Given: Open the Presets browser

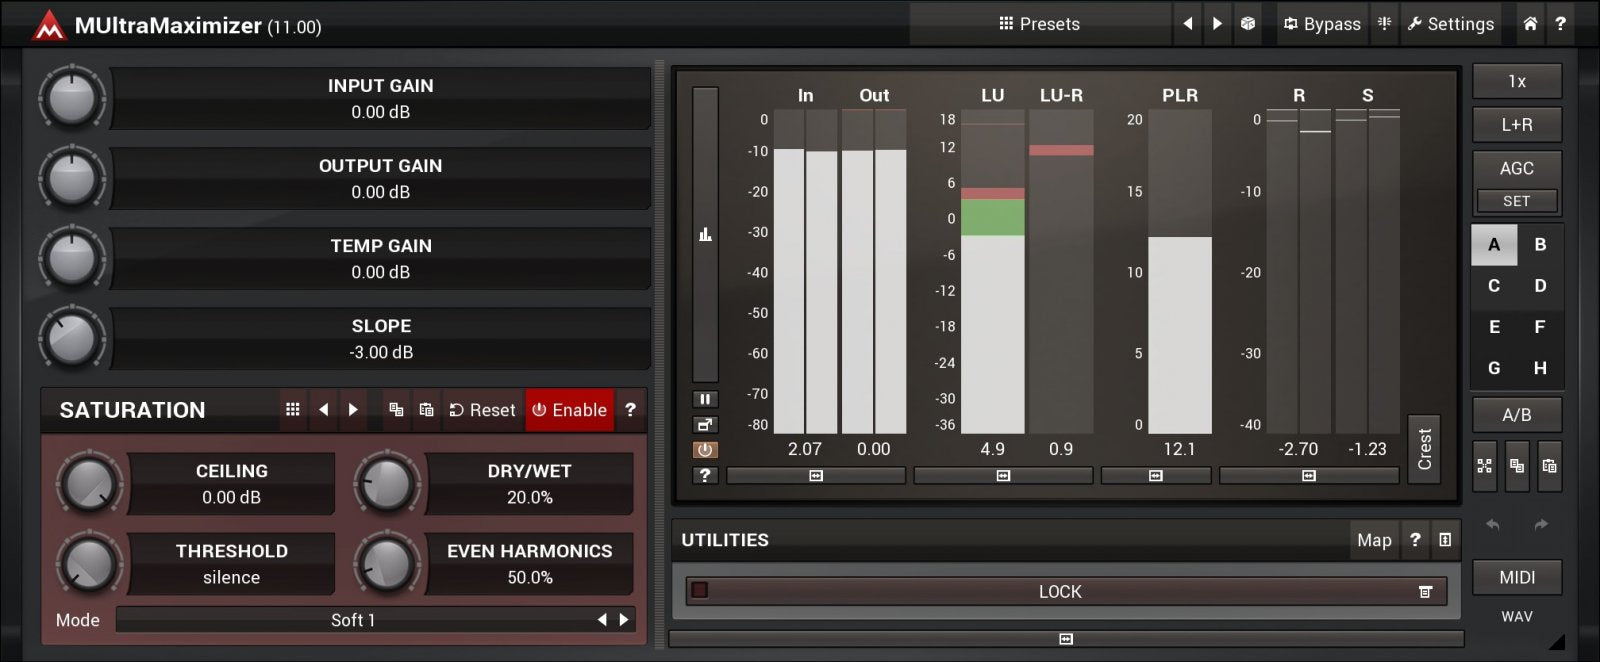Looking at the screenshot, I should [x=1040, y=24].
